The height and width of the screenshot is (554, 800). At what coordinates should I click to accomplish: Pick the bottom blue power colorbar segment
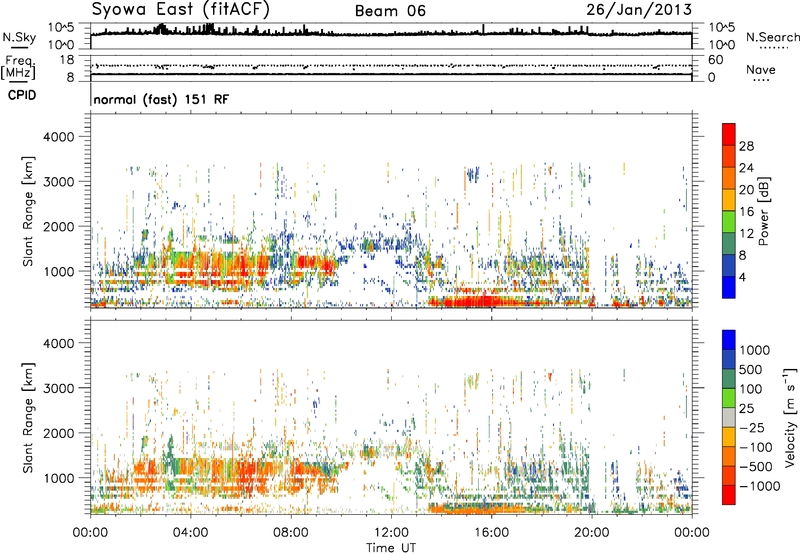(729, 287)
